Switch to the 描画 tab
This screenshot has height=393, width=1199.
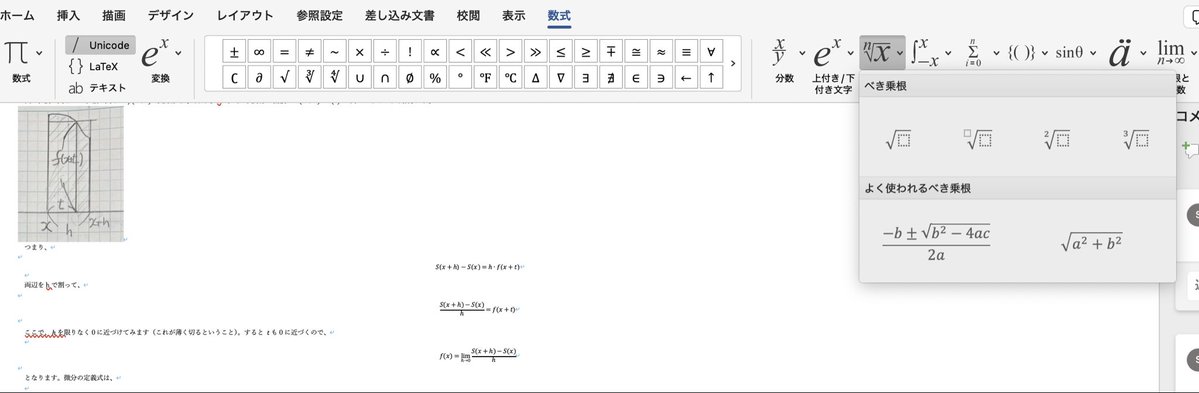pos(114,15)
